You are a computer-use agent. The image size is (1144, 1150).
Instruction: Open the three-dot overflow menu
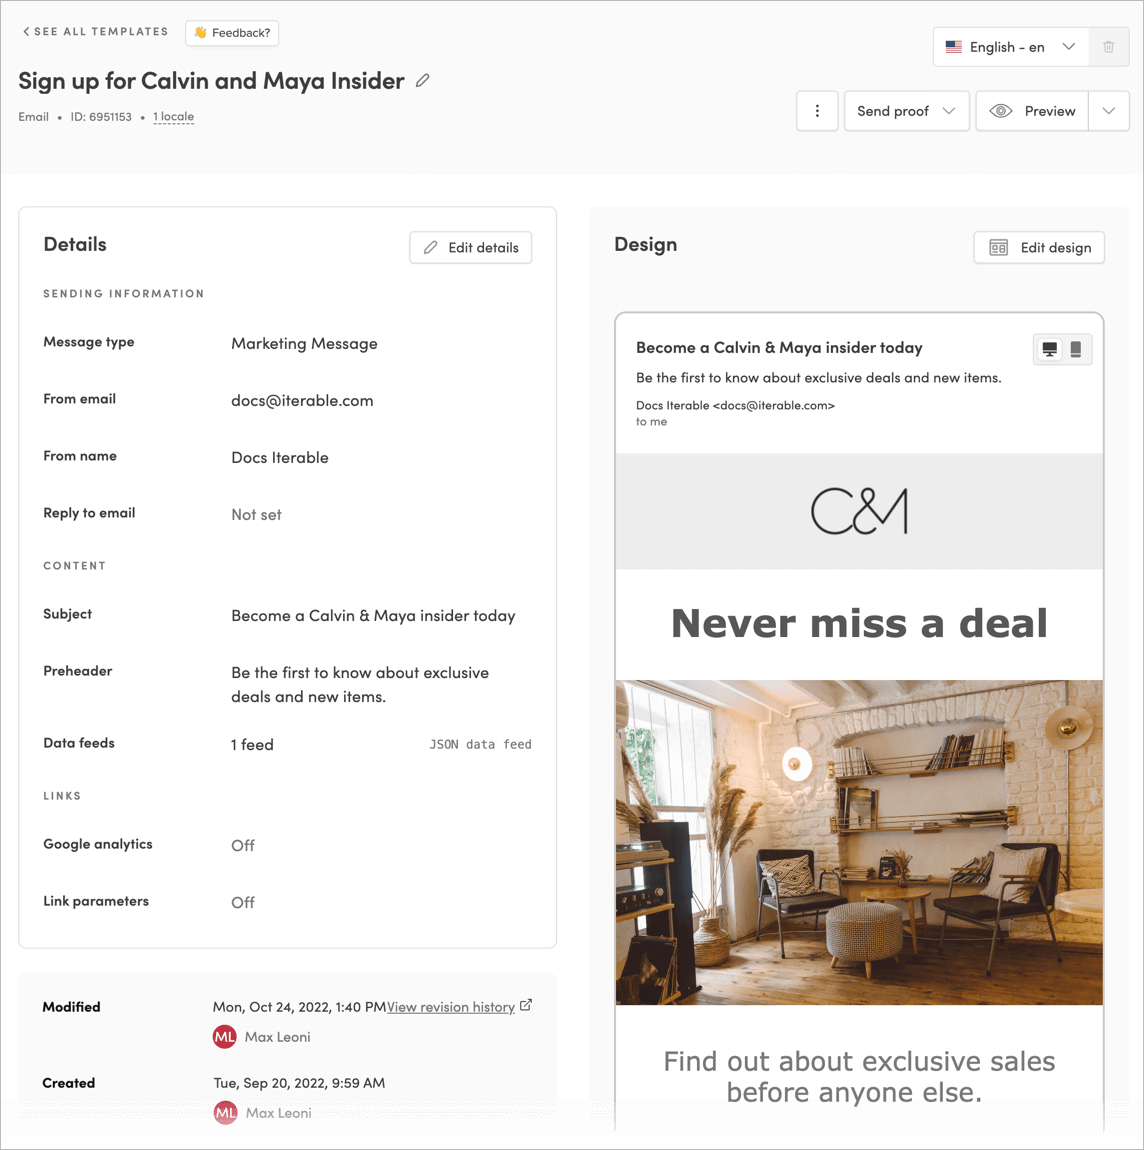click(817, 111)
